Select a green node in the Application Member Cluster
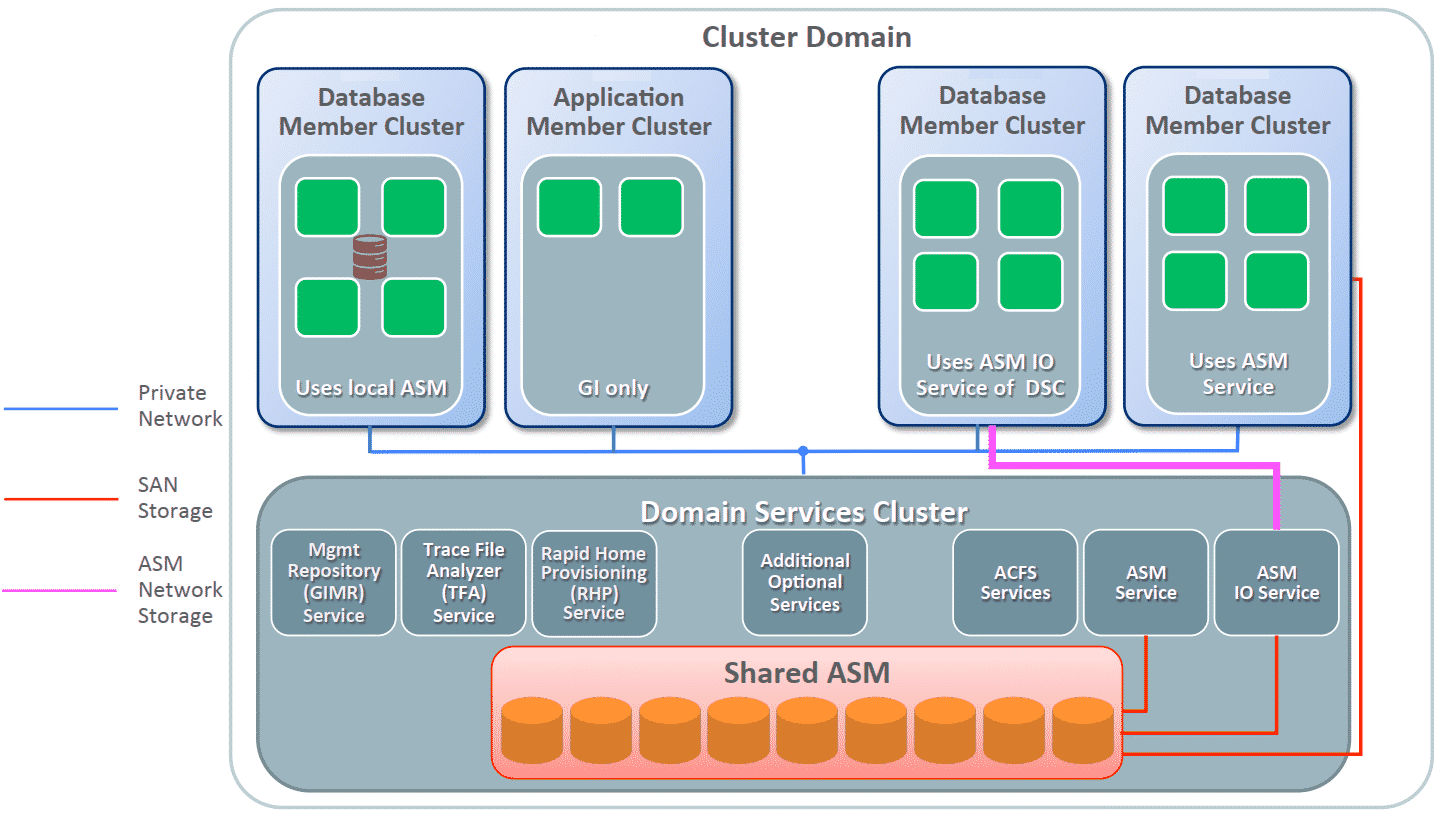The height and width of the screenshot is (814, 1441). [570, 207]
